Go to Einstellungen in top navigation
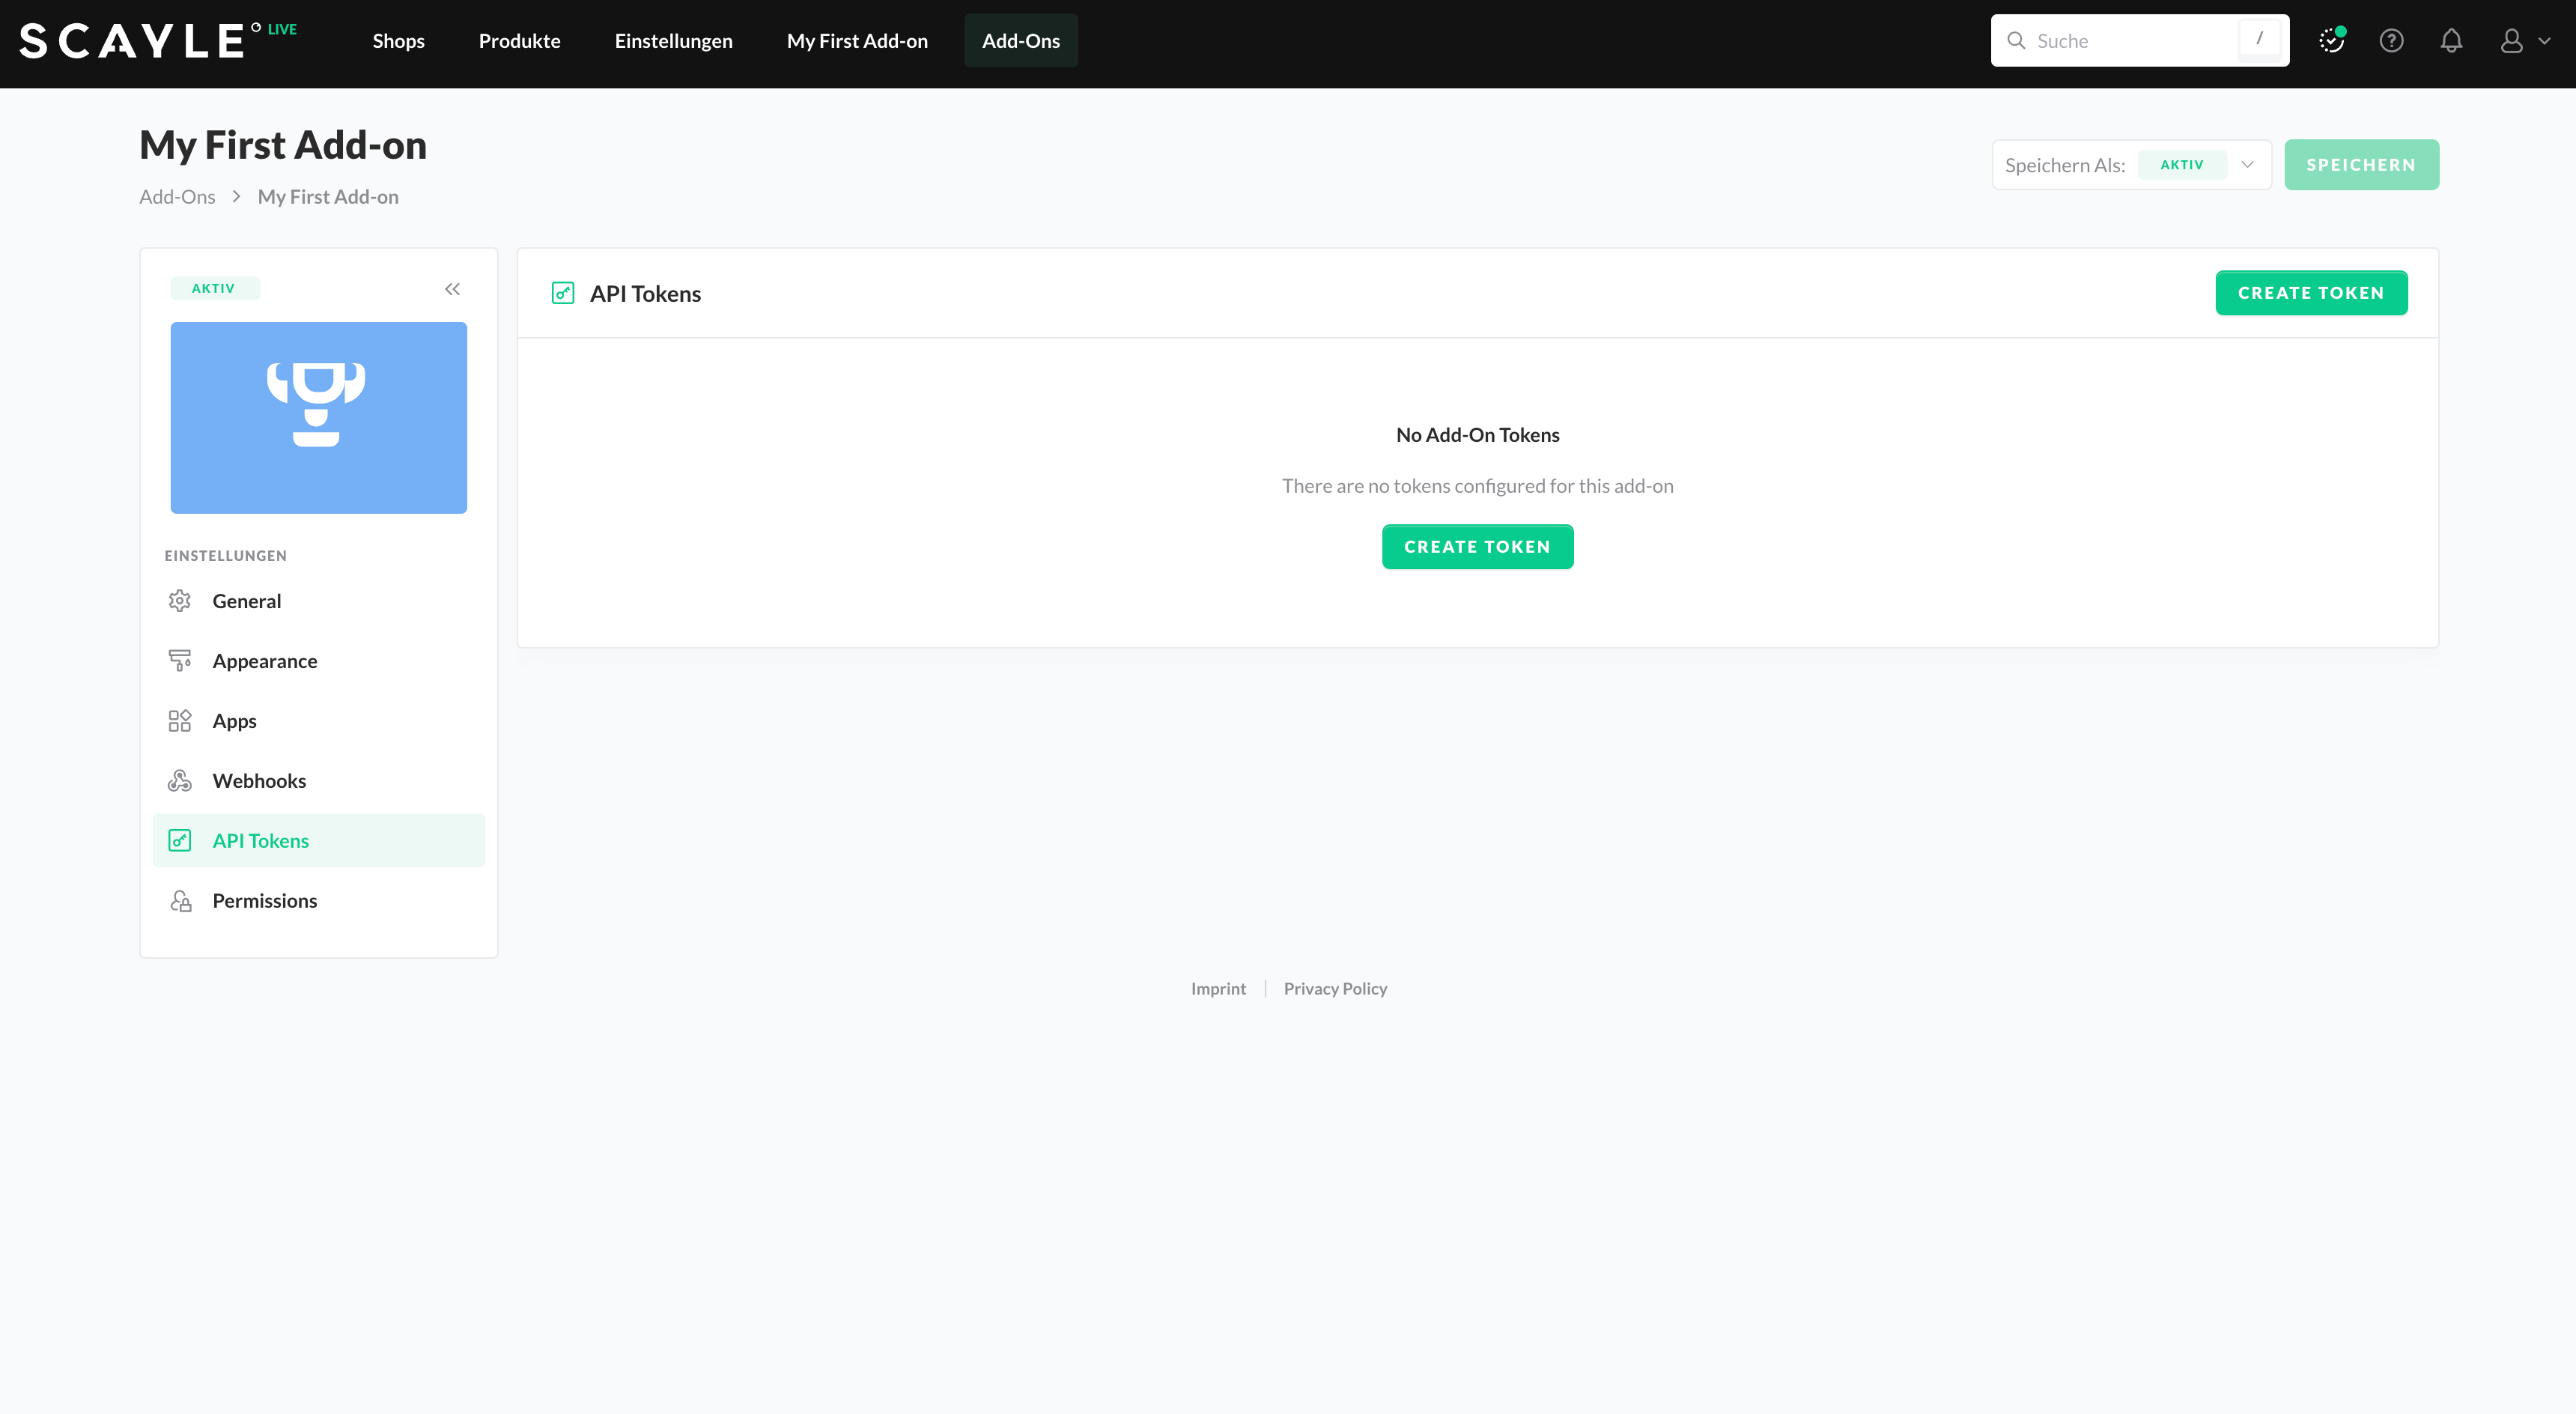Image resolution: width=2576 pixels, height=1414 pixels. coord(673,41)
